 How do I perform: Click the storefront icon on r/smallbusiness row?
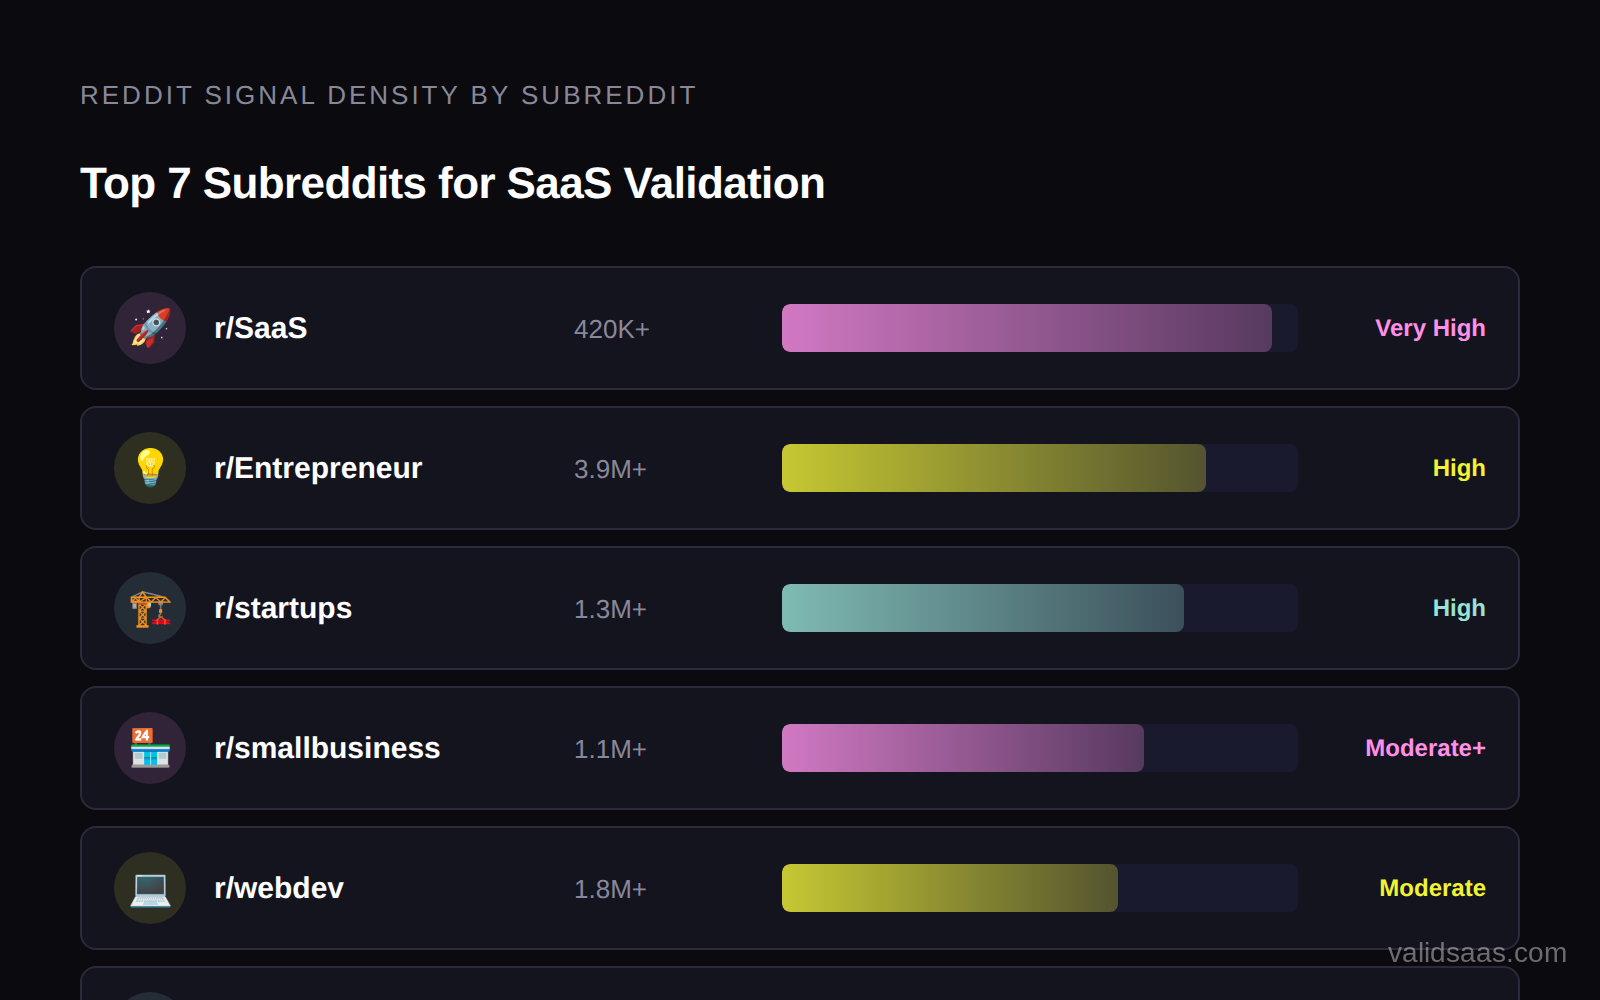tap(150, 748)
